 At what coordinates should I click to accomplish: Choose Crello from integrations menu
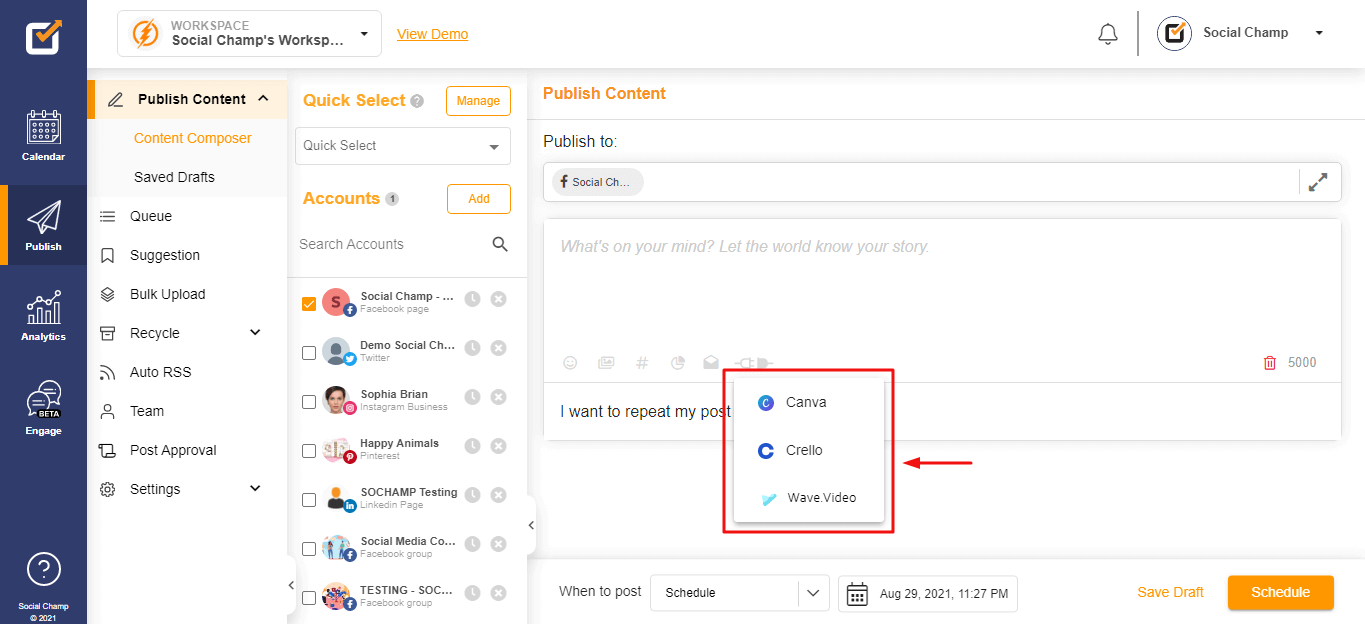pyautogui.click(x=808, y=451)
